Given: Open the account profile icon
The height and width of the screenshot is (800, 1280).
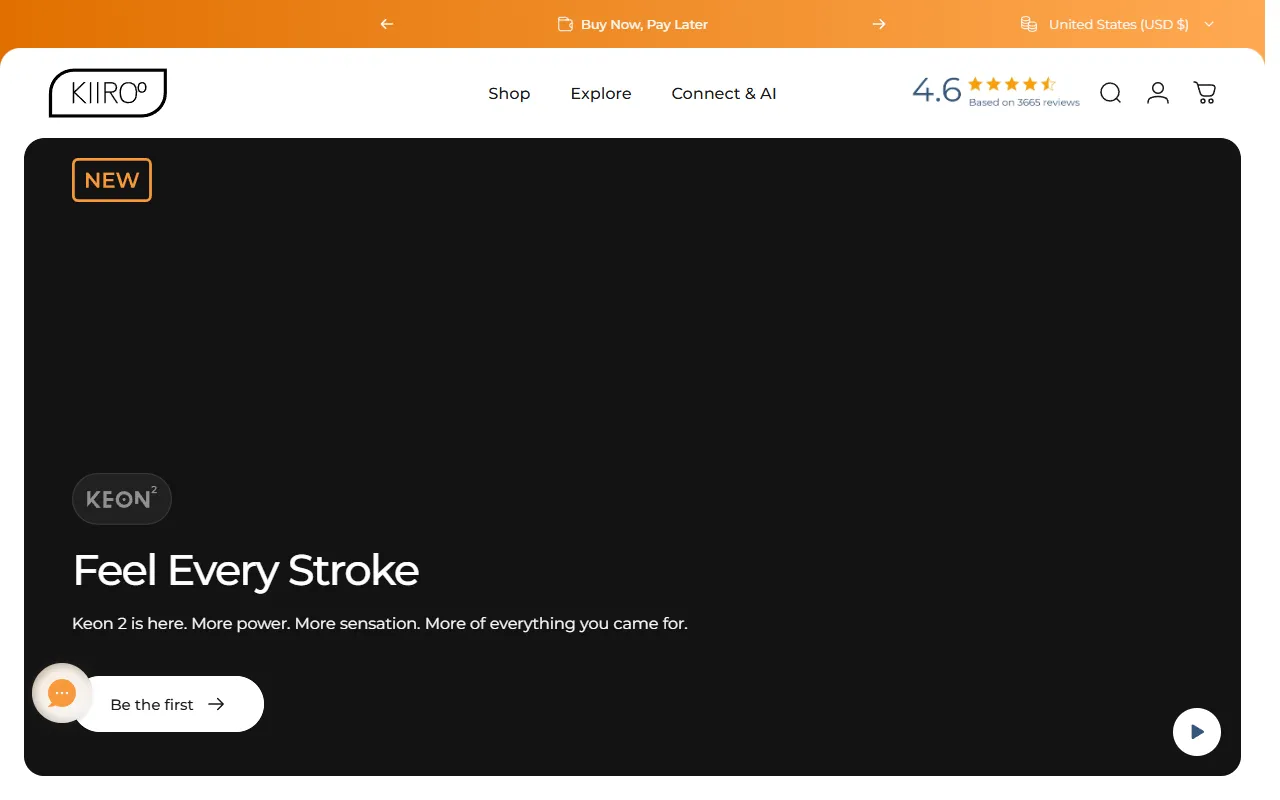Looking at the screenshot, I should click(1158, 93).
